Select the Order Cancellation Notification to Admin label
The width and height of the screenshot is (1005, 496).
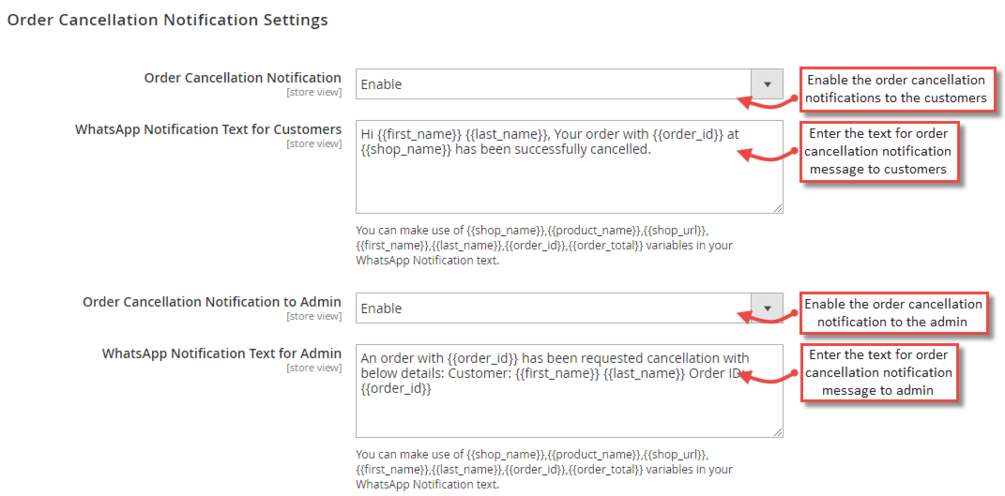click(x=212, y=301)
